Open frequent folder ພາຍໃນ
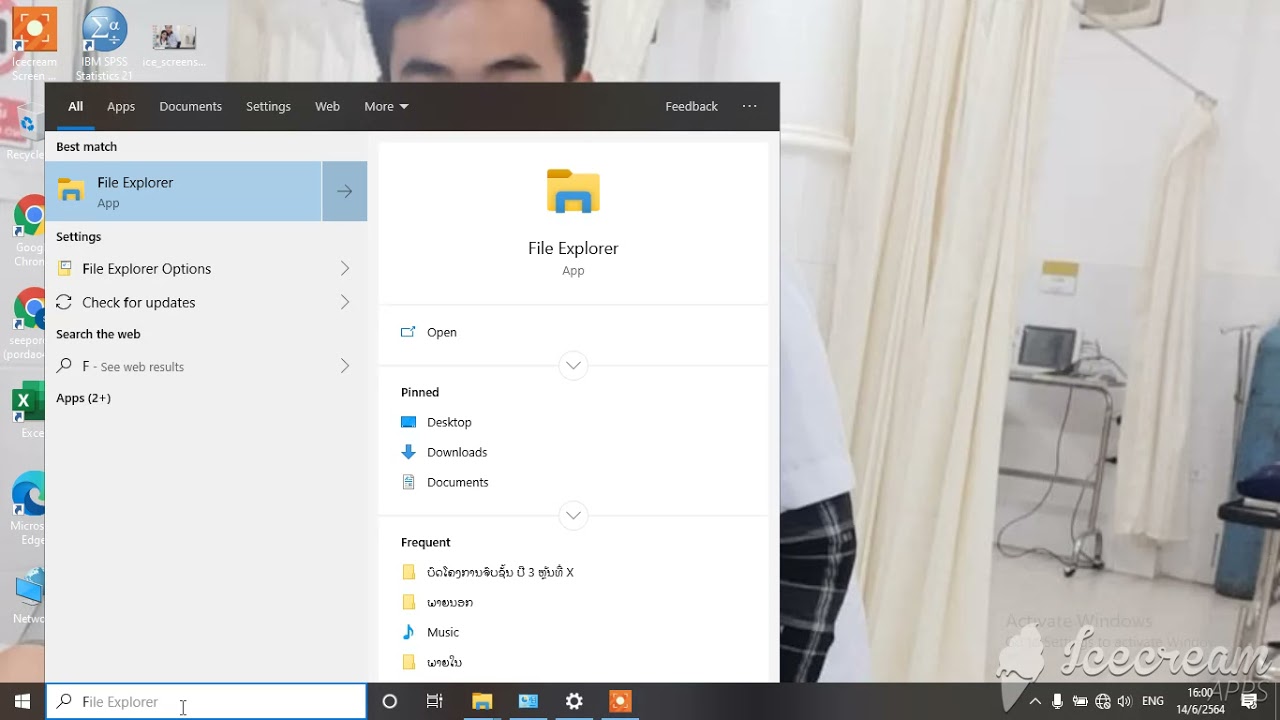The width and height of the screenshot is (1280, 720). pos(444,662)
